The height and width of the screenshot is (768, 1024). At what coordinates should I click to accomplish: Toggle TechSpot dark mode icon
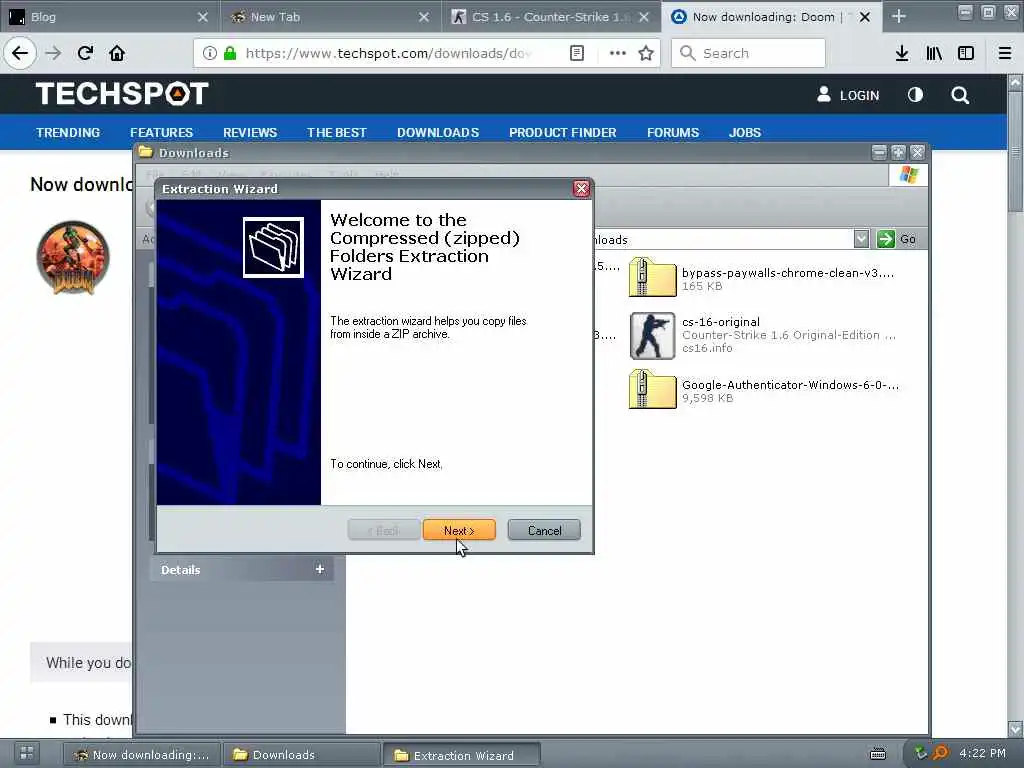pyautogui.click(x=915, y=95)
